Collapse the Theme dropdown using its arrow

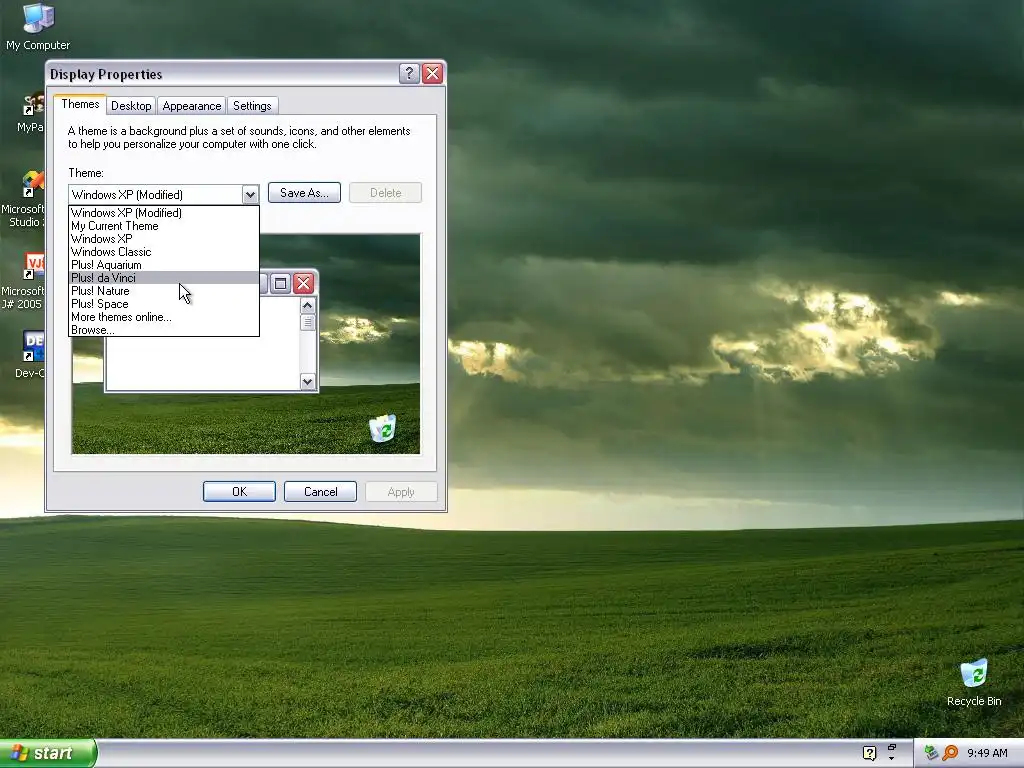pyautogui.click(x=250, y=195)
